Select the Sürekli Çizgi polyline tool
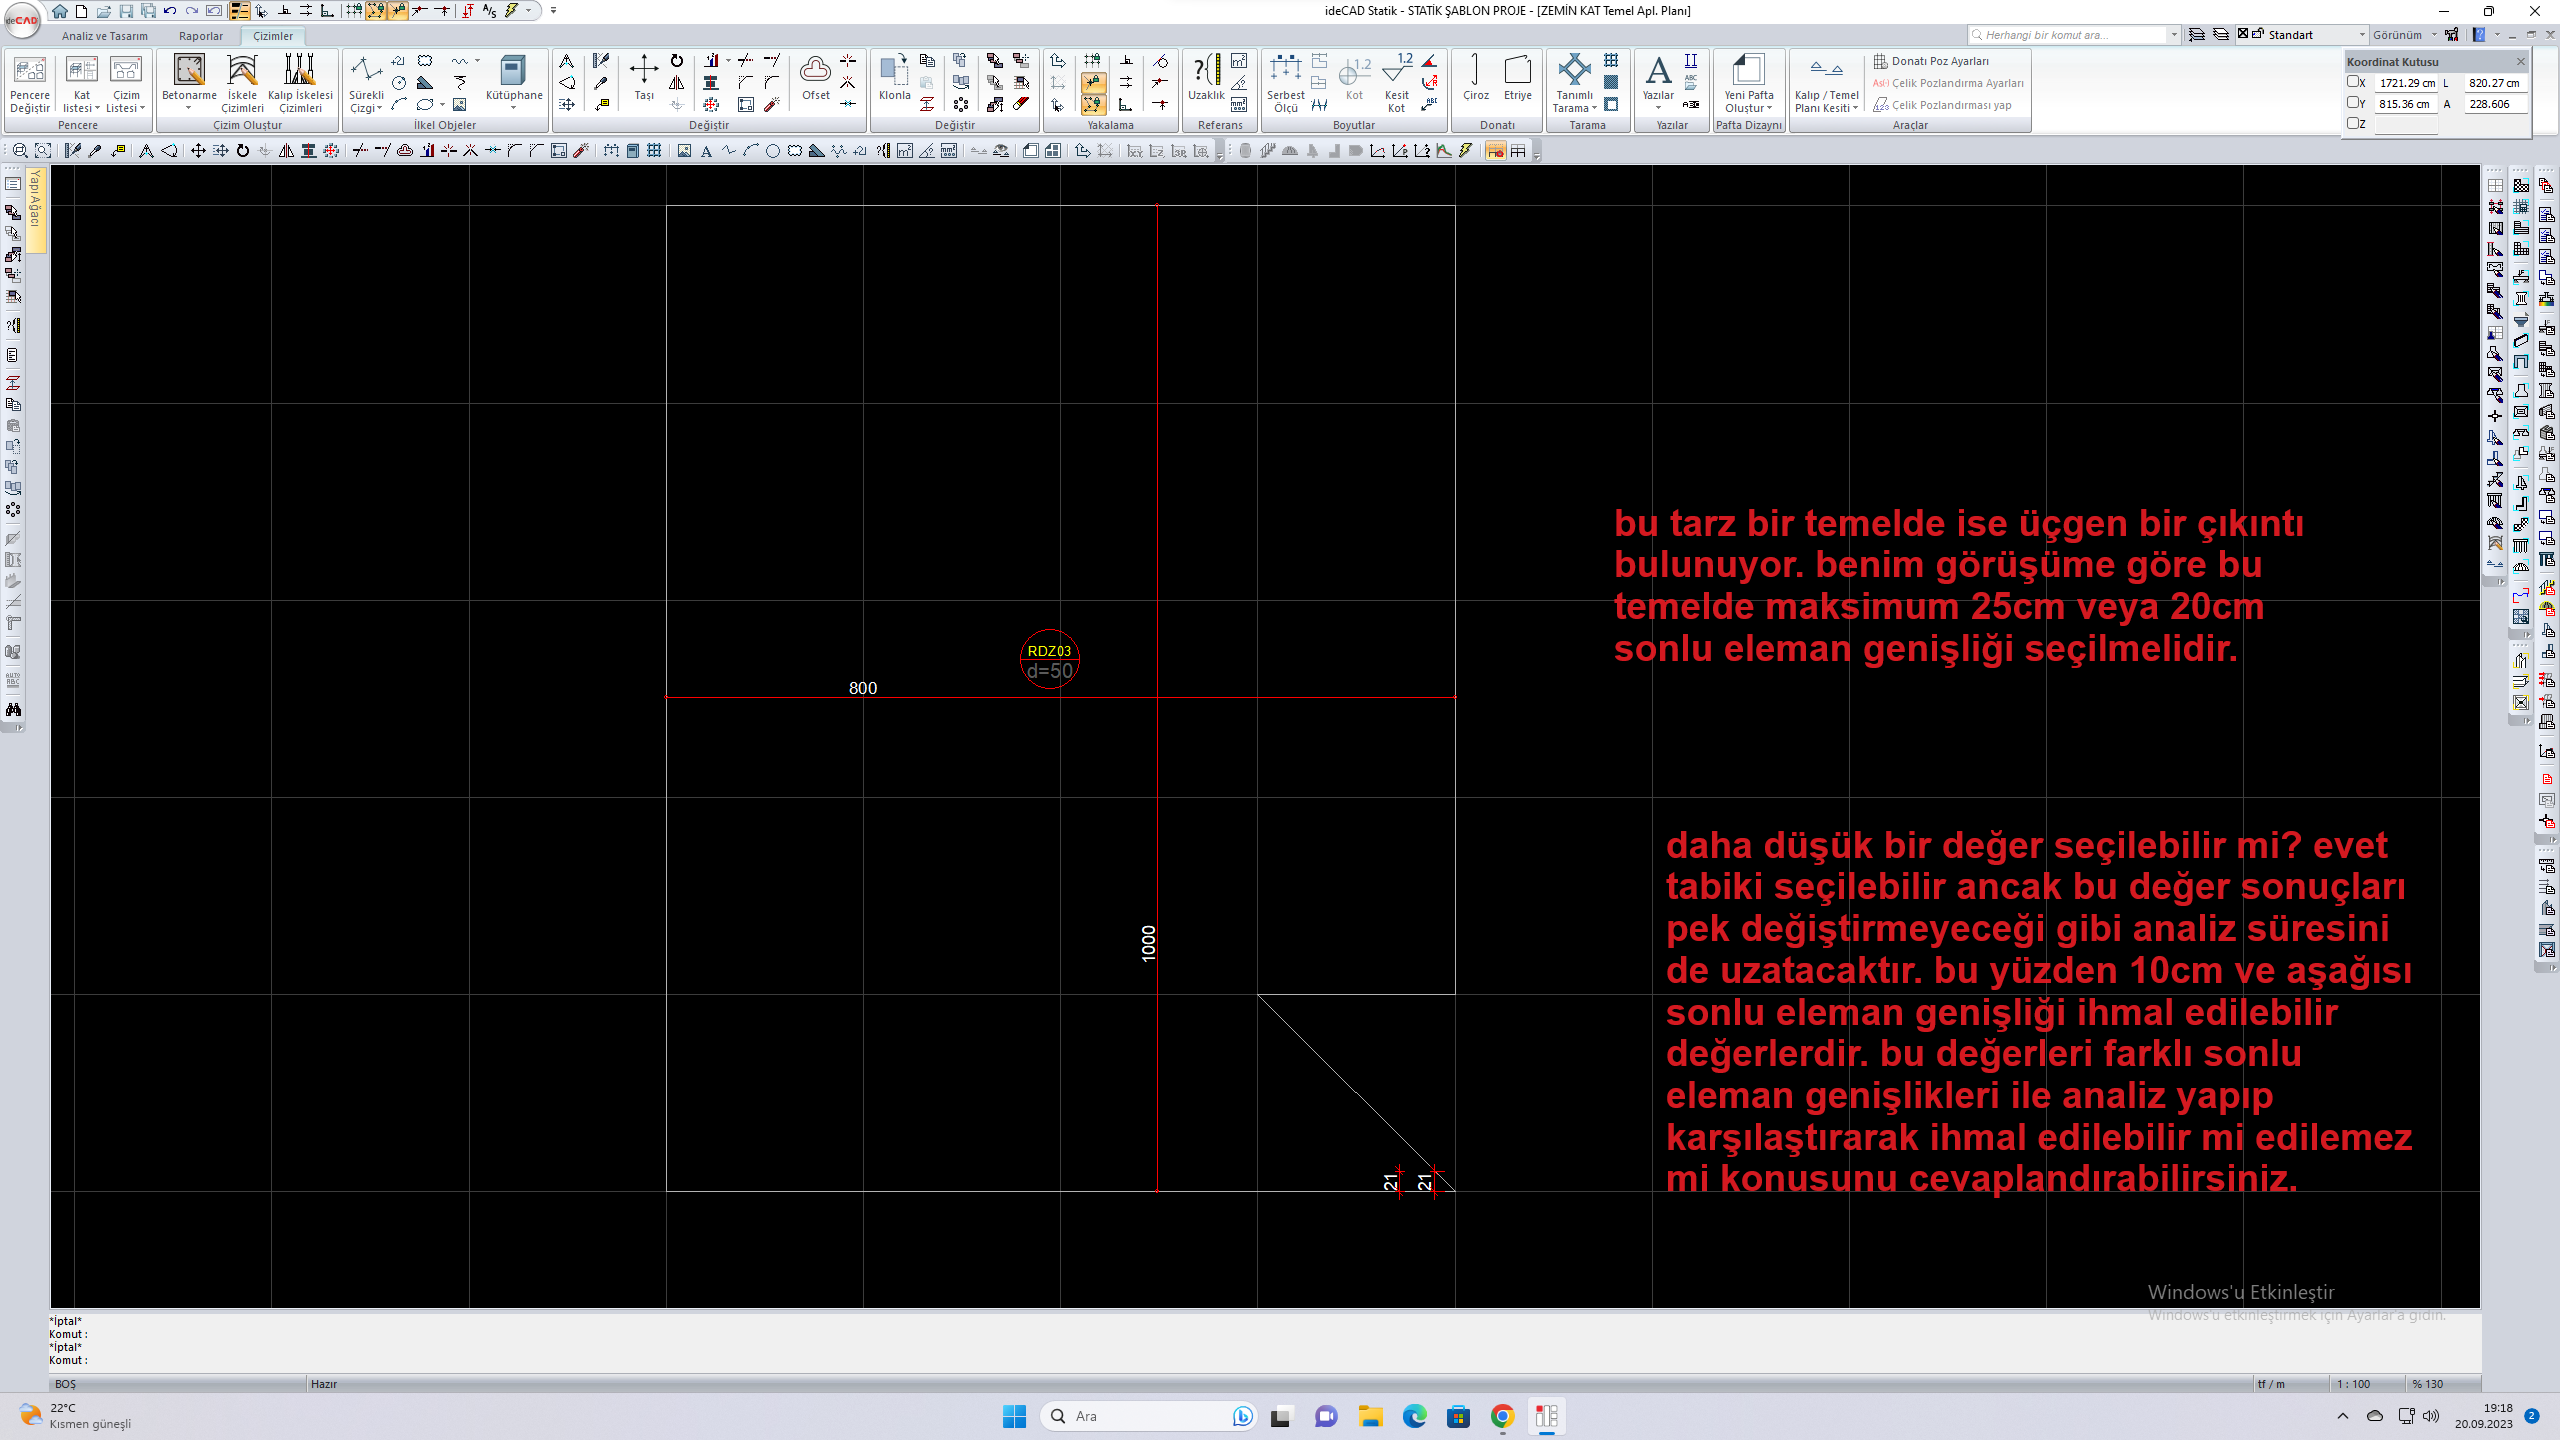Image resolution: width=2560 pixels, height=1440 pixels. point(366,84)
